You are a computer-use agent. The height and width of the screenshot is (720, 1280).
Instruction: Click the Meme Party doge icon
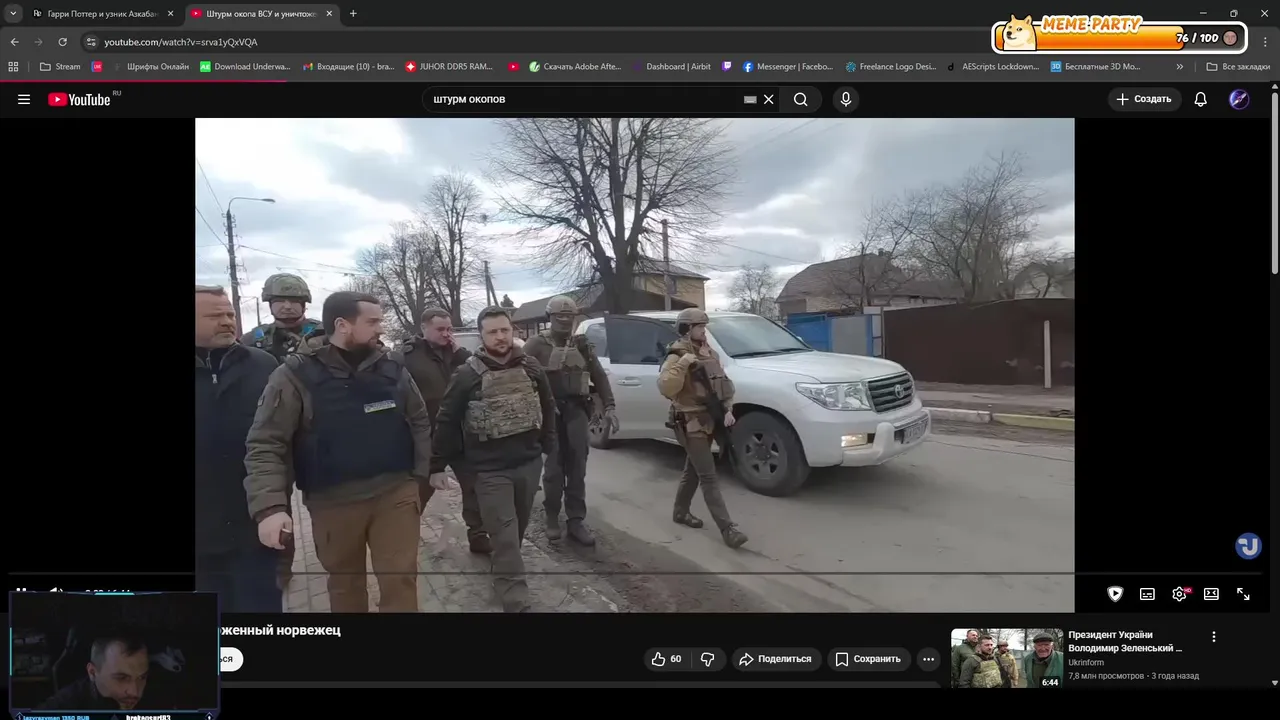coord(1018,33)
